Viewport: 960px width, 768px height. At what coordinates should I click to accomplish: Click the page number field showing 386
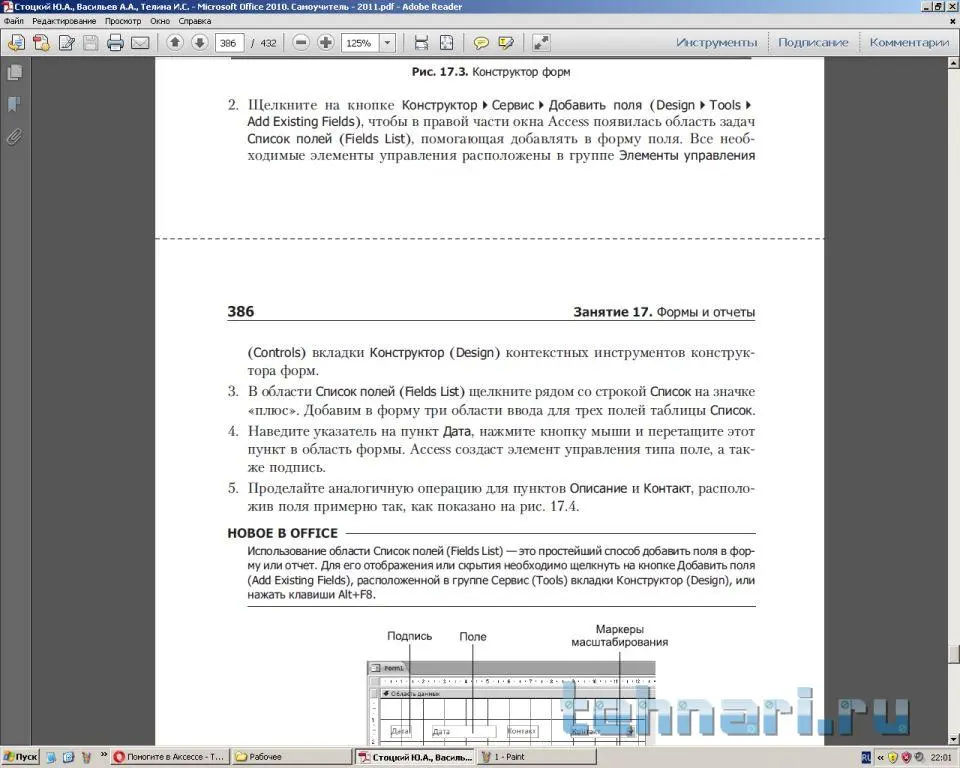pyautogui.click(x=229, y=43)
